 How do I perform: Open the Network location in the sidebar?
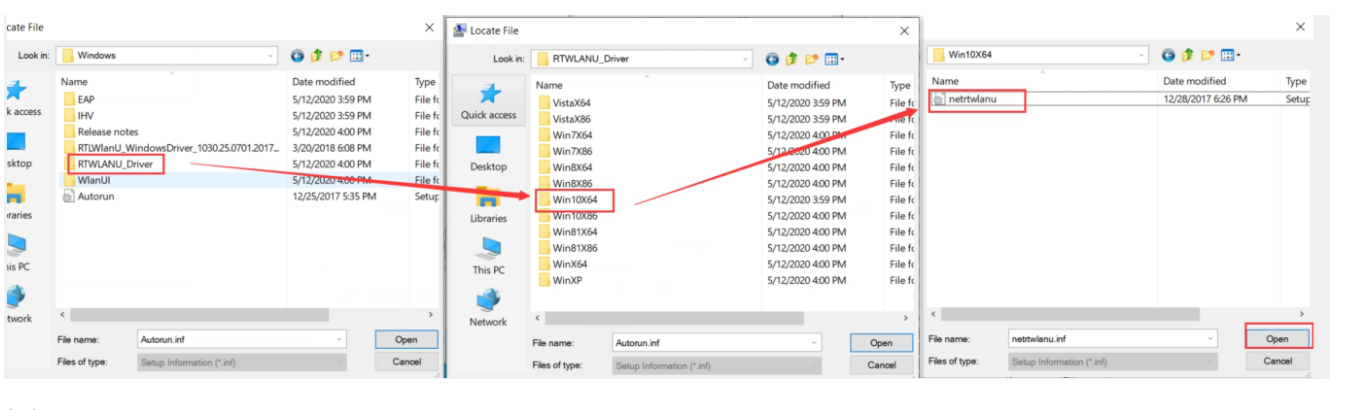coord(488,308)
